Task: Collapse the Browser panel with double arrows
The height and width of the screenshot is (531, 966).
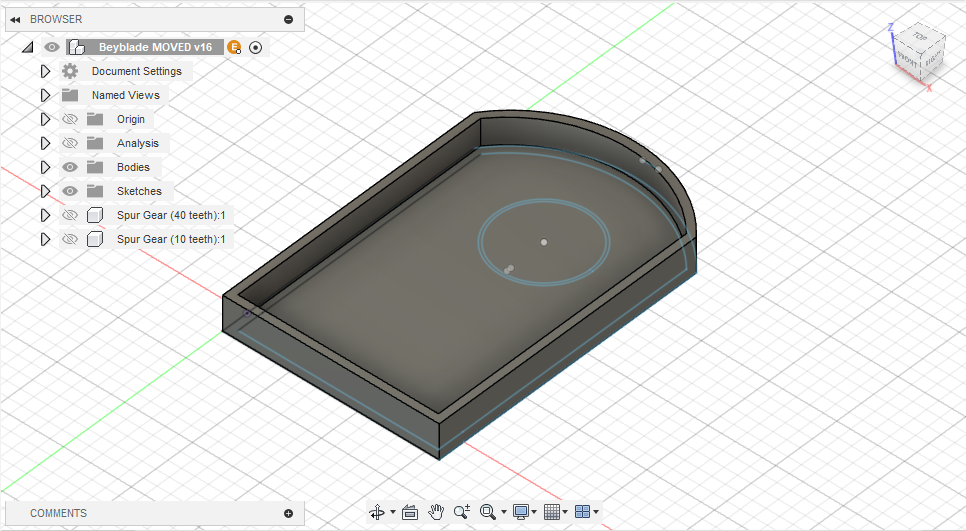Action: 15,20
